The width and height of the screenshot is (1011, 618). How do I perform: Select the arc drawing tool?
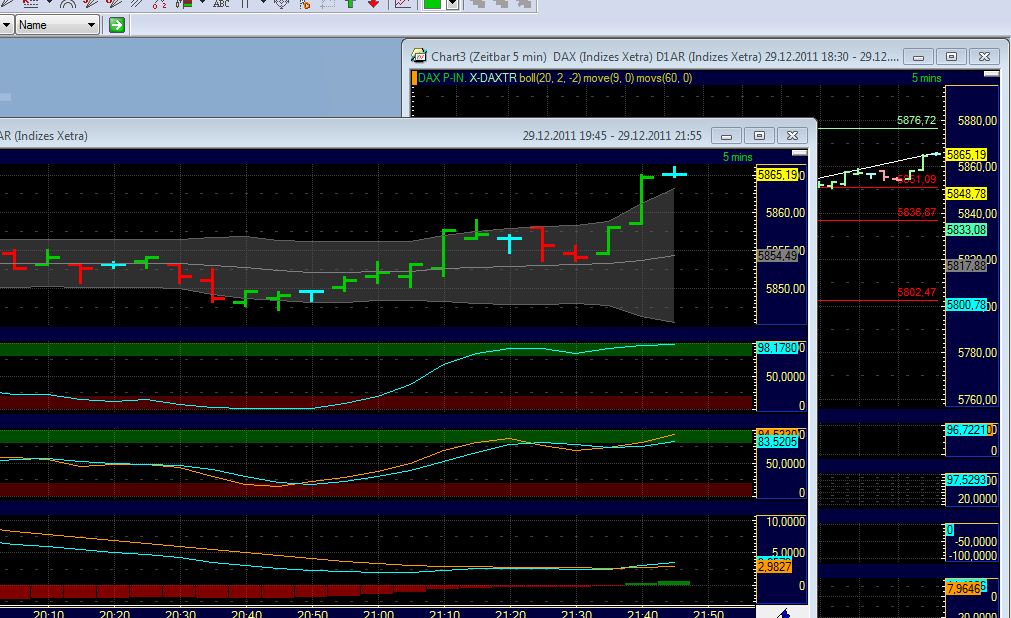click(68, 6)
